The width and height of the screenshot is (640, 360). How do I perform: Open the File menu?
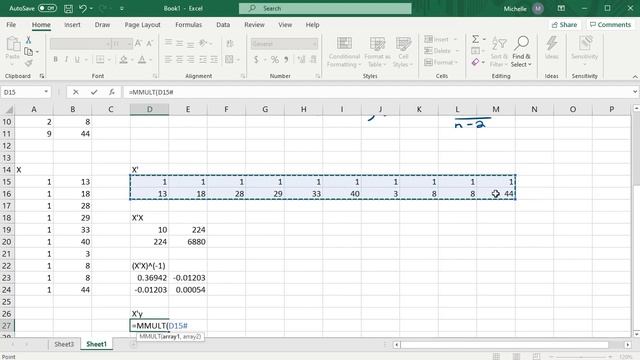pyautogui.click(x=11, y=25)
